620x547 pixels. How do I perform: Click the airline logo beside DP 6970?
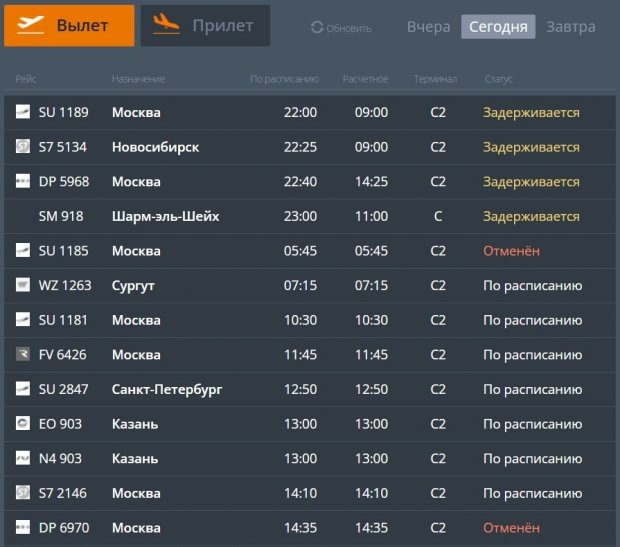[23, 527]
